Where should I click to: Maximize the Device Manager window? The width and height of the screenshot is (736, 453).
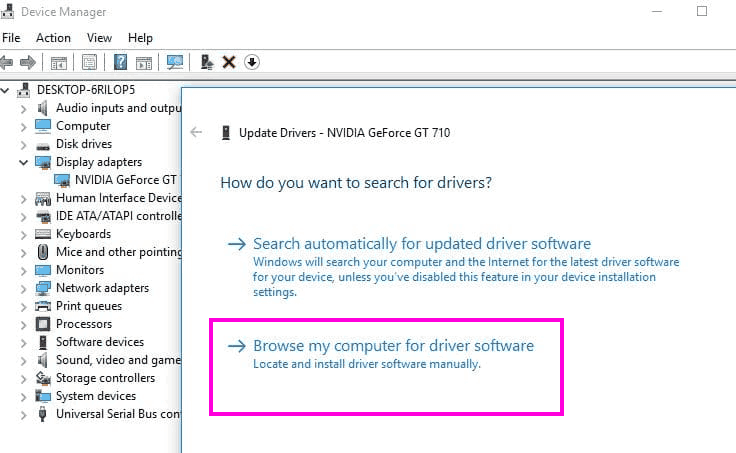click(x=702, y=11)
